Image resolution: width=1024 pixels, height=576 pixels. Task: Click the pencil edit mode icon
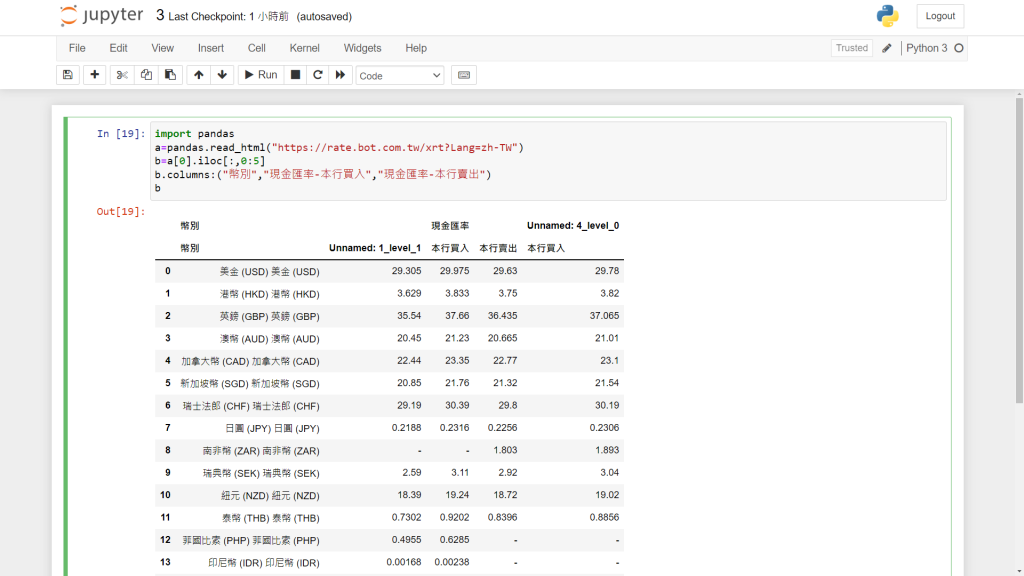[x=886, y=48]
